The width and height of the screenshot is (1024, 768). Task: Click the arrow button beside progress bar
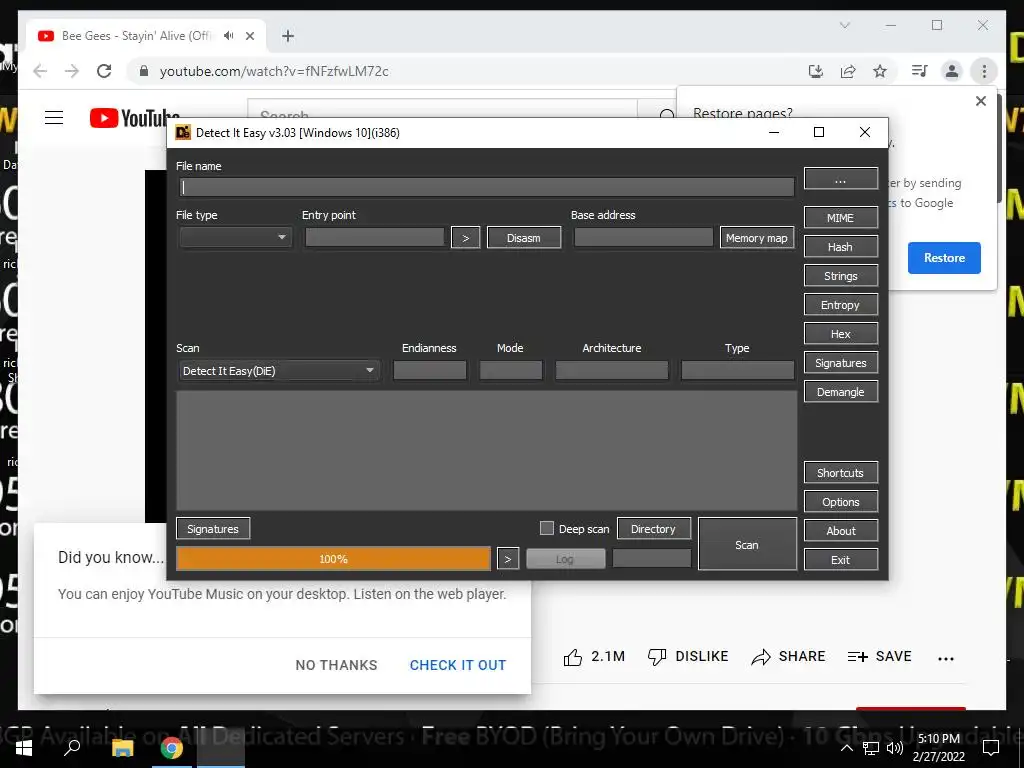tap(508, 559)
